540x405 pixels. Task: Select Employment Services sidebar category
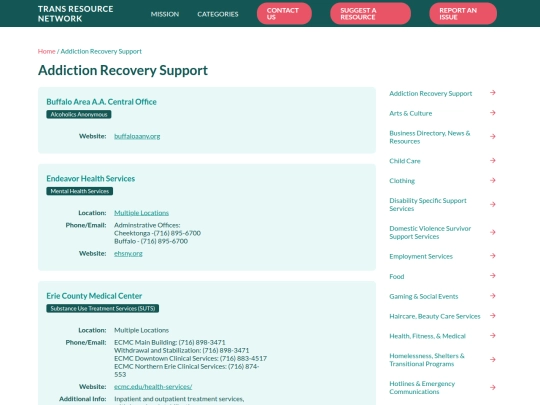point(421,256)
